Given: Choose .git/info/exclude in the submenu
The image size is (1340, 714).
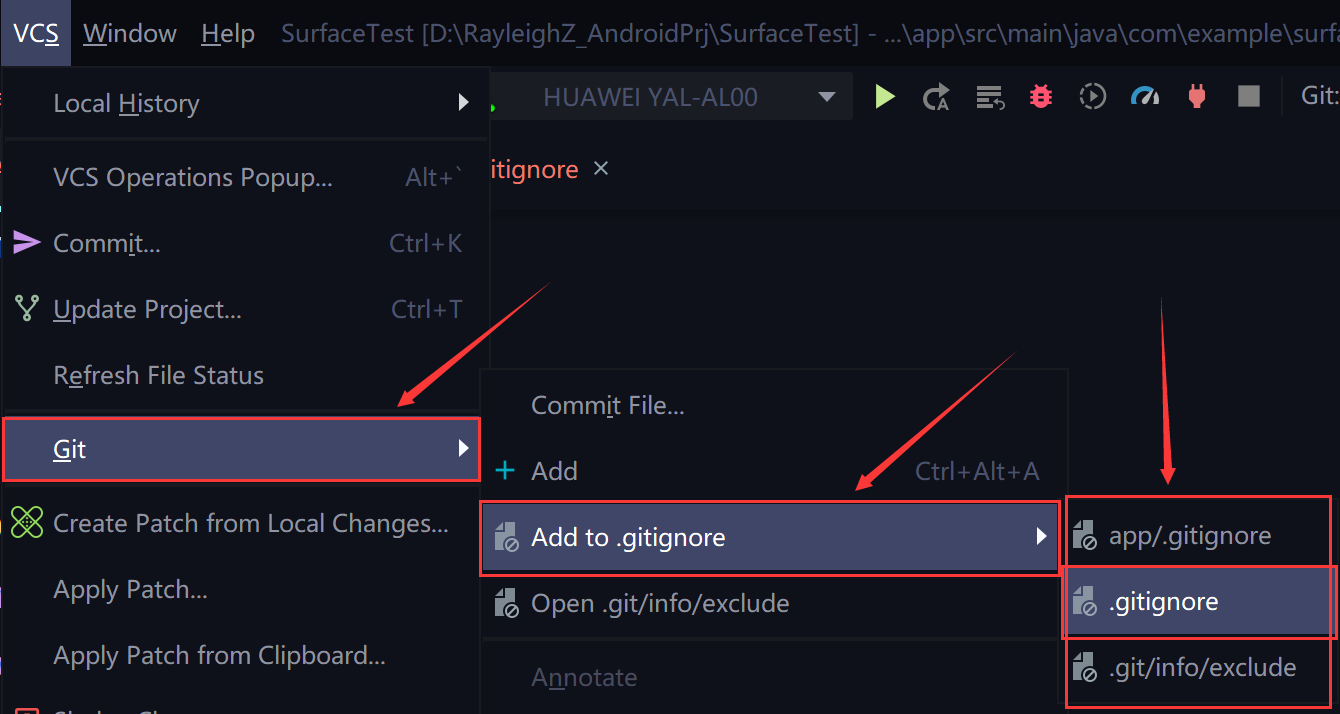Looking at the screenshot, I should (1201, 668).
